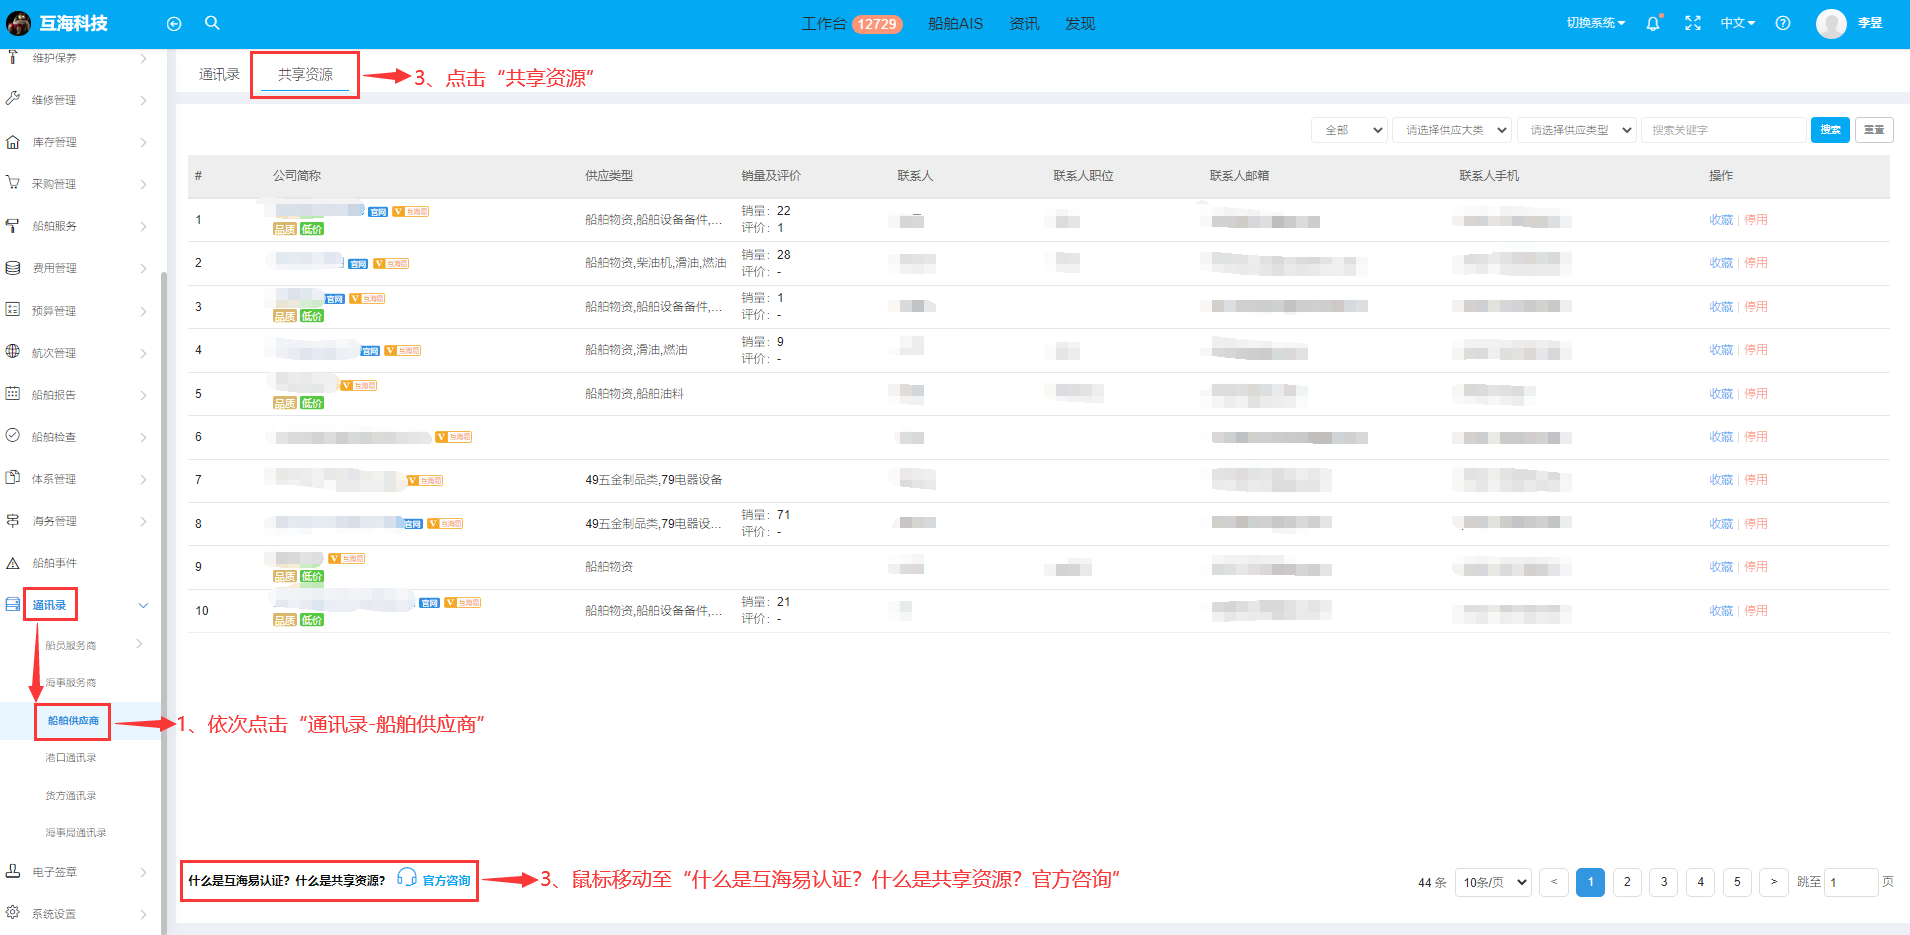Open the 全部 filter dropdown

coord(1349,130)
